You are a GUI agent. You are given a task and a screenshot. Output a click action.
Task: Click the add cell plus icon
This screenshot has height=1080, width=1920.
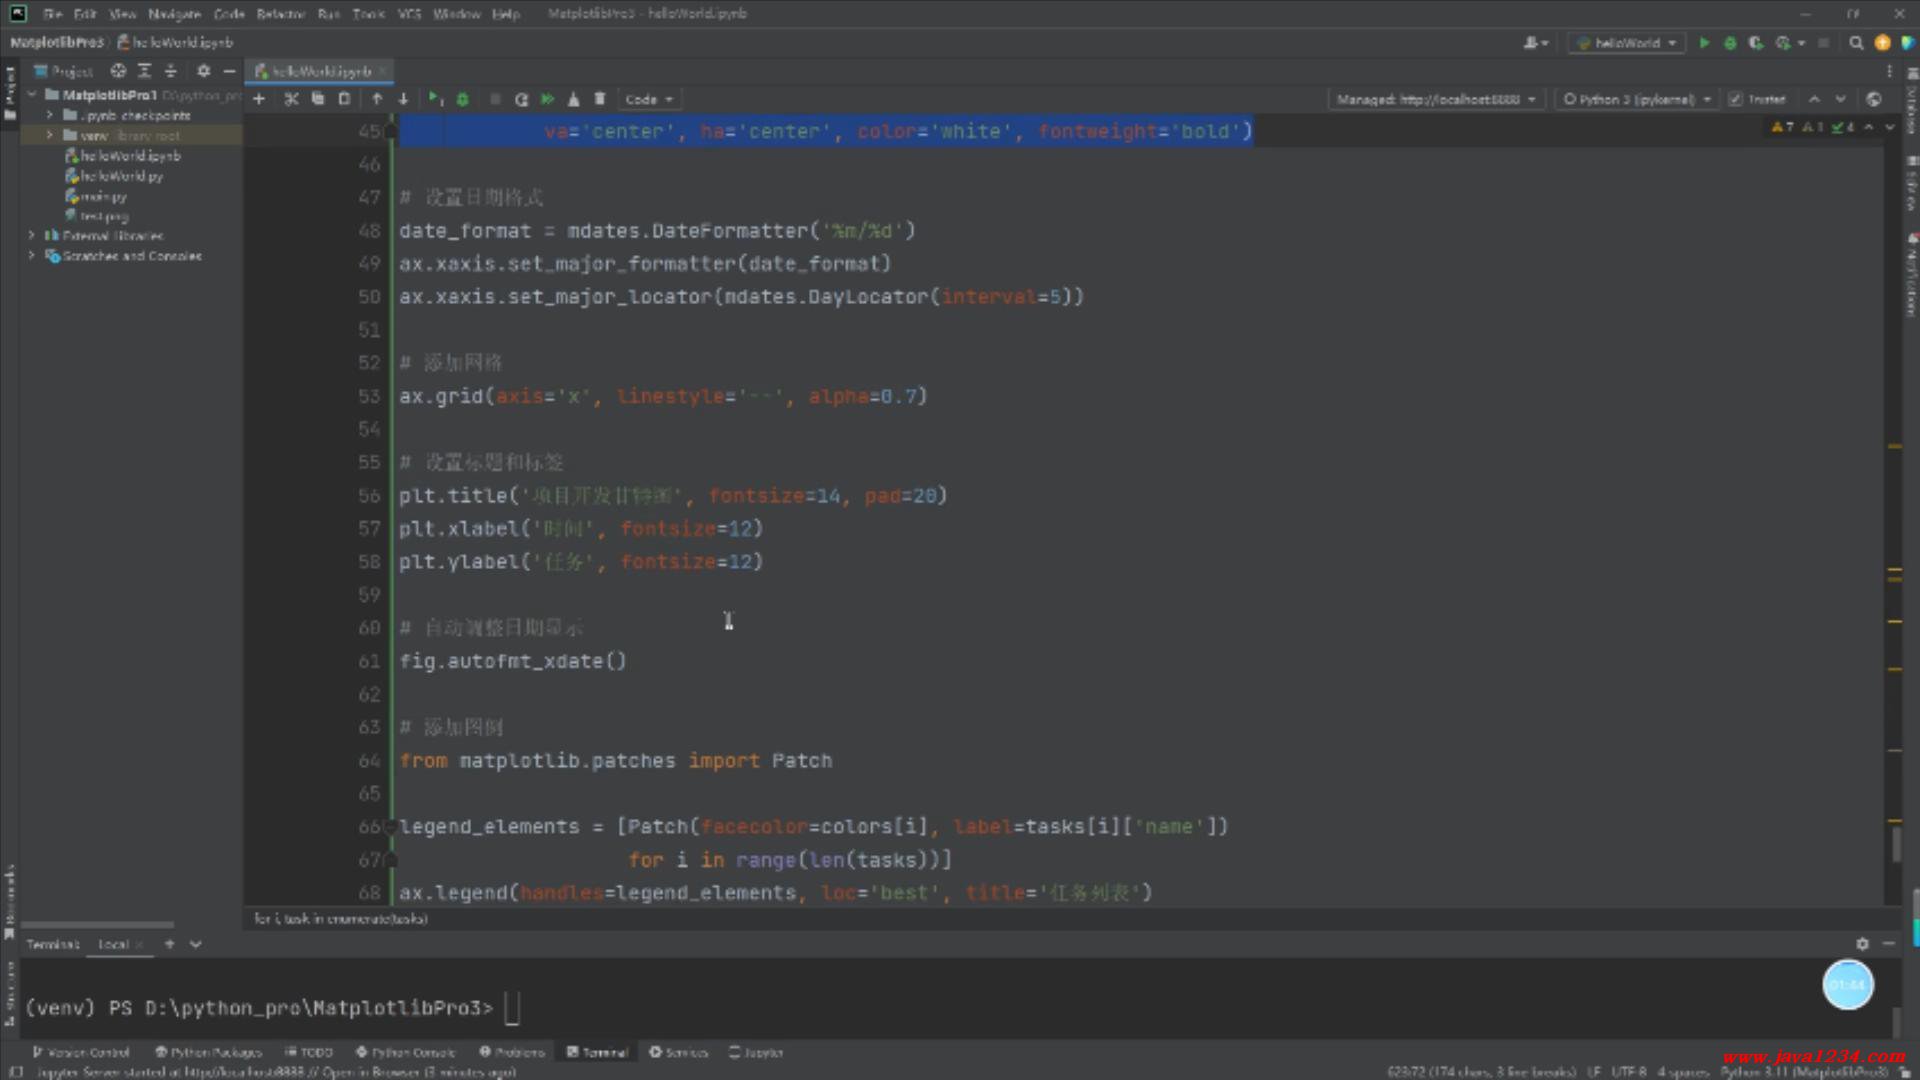tap(259, 99)
